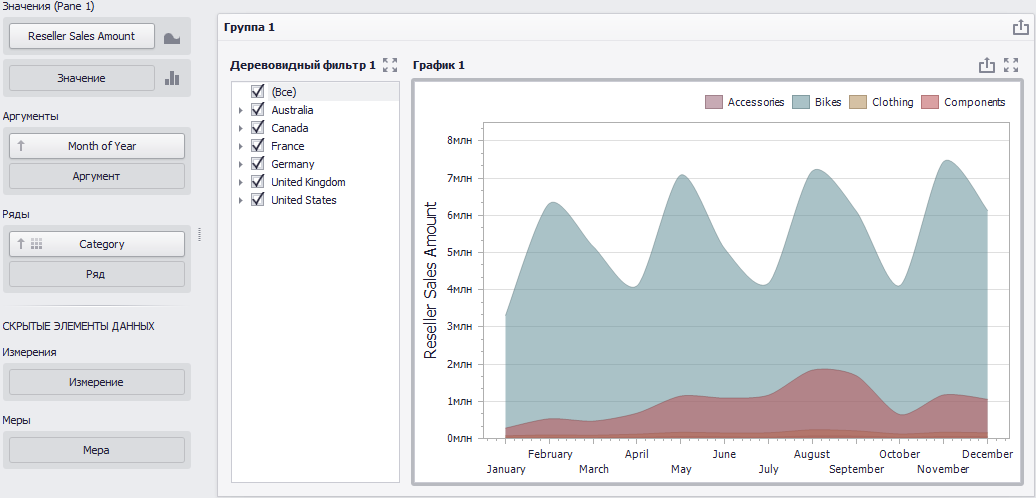Click the Мера placeholder in hidden measures

coord(96,450)
